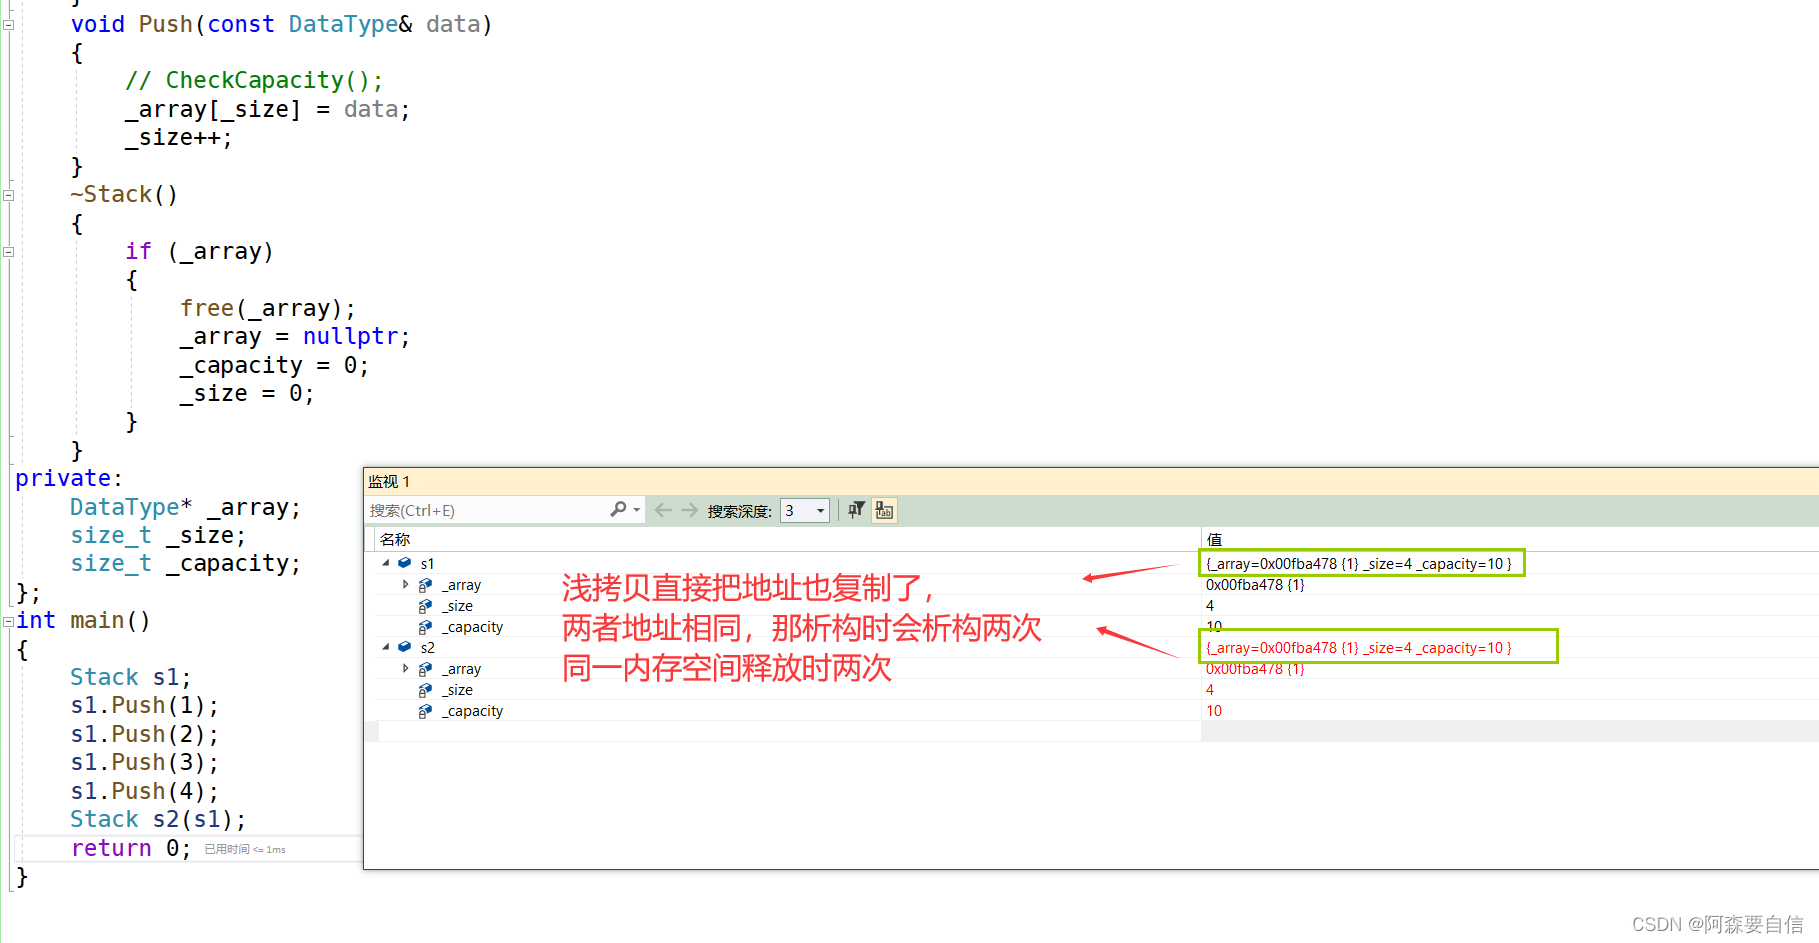Collapse the if (_array) block outline box

pos(8,252)
